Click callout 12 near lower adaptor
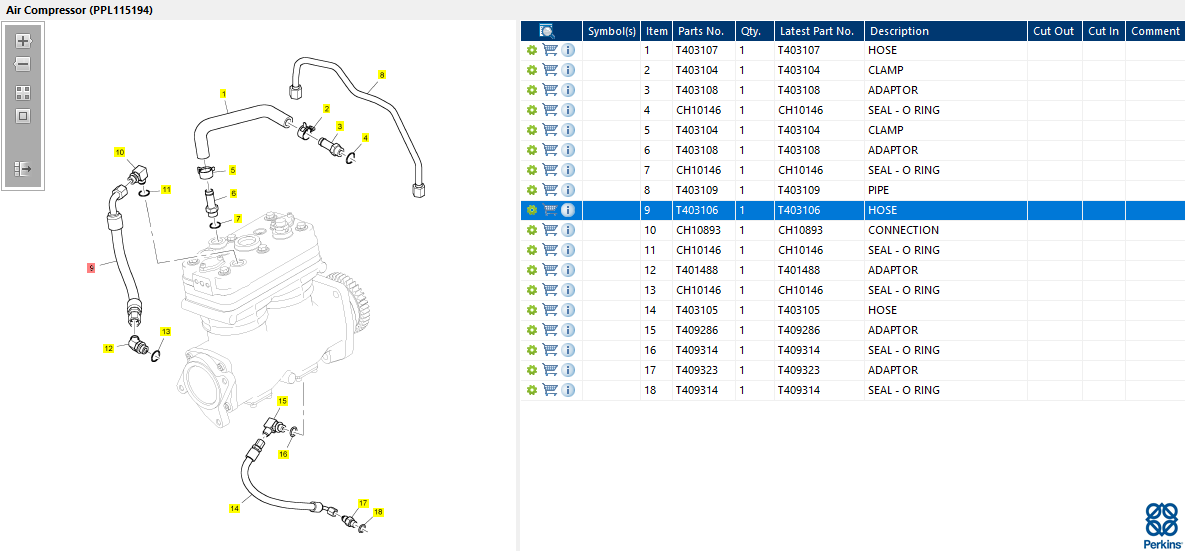1185x551 pixels. click(109, 348)
